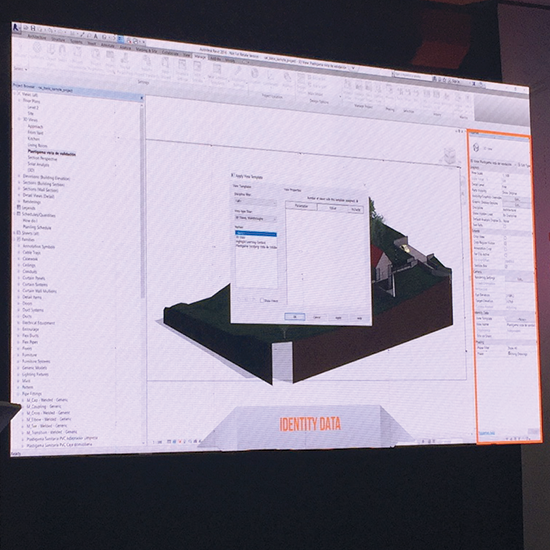Select 'Approach' 3D view in browser
The height and width of the screenshot is (550, 550).
pos(35,126)
